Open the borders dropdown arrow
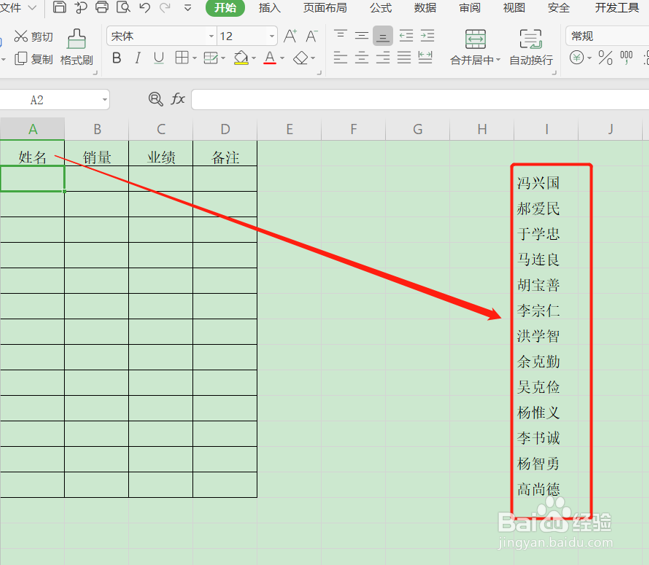Screen dimensions: 649x565 point(195,58)
